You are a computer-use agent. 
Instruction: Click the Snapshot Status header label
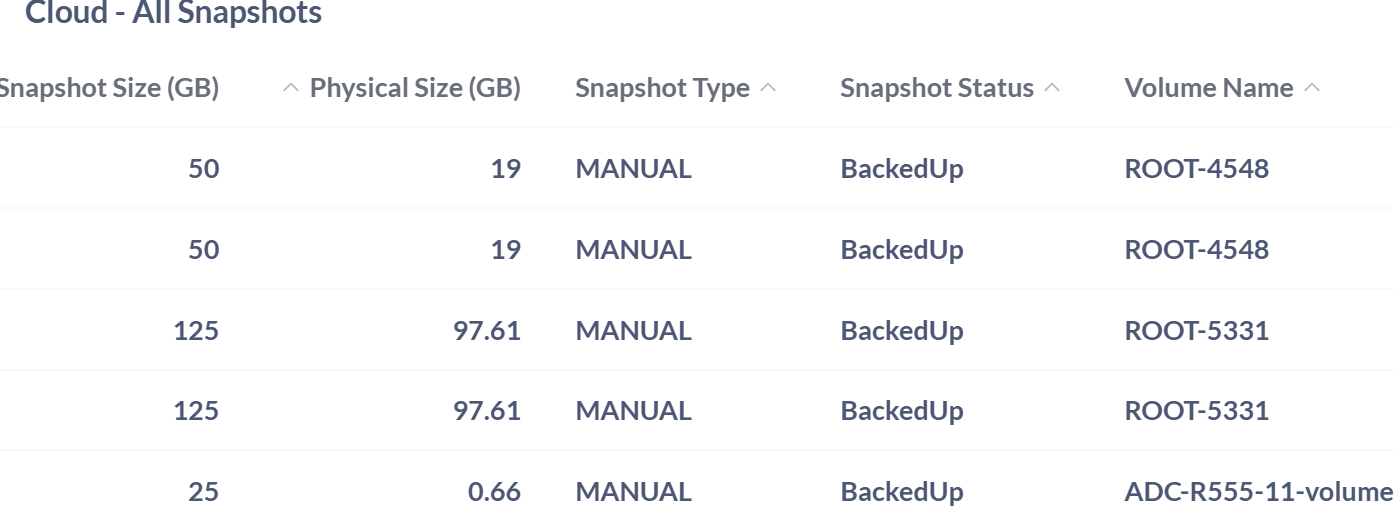tap(937, 88)
